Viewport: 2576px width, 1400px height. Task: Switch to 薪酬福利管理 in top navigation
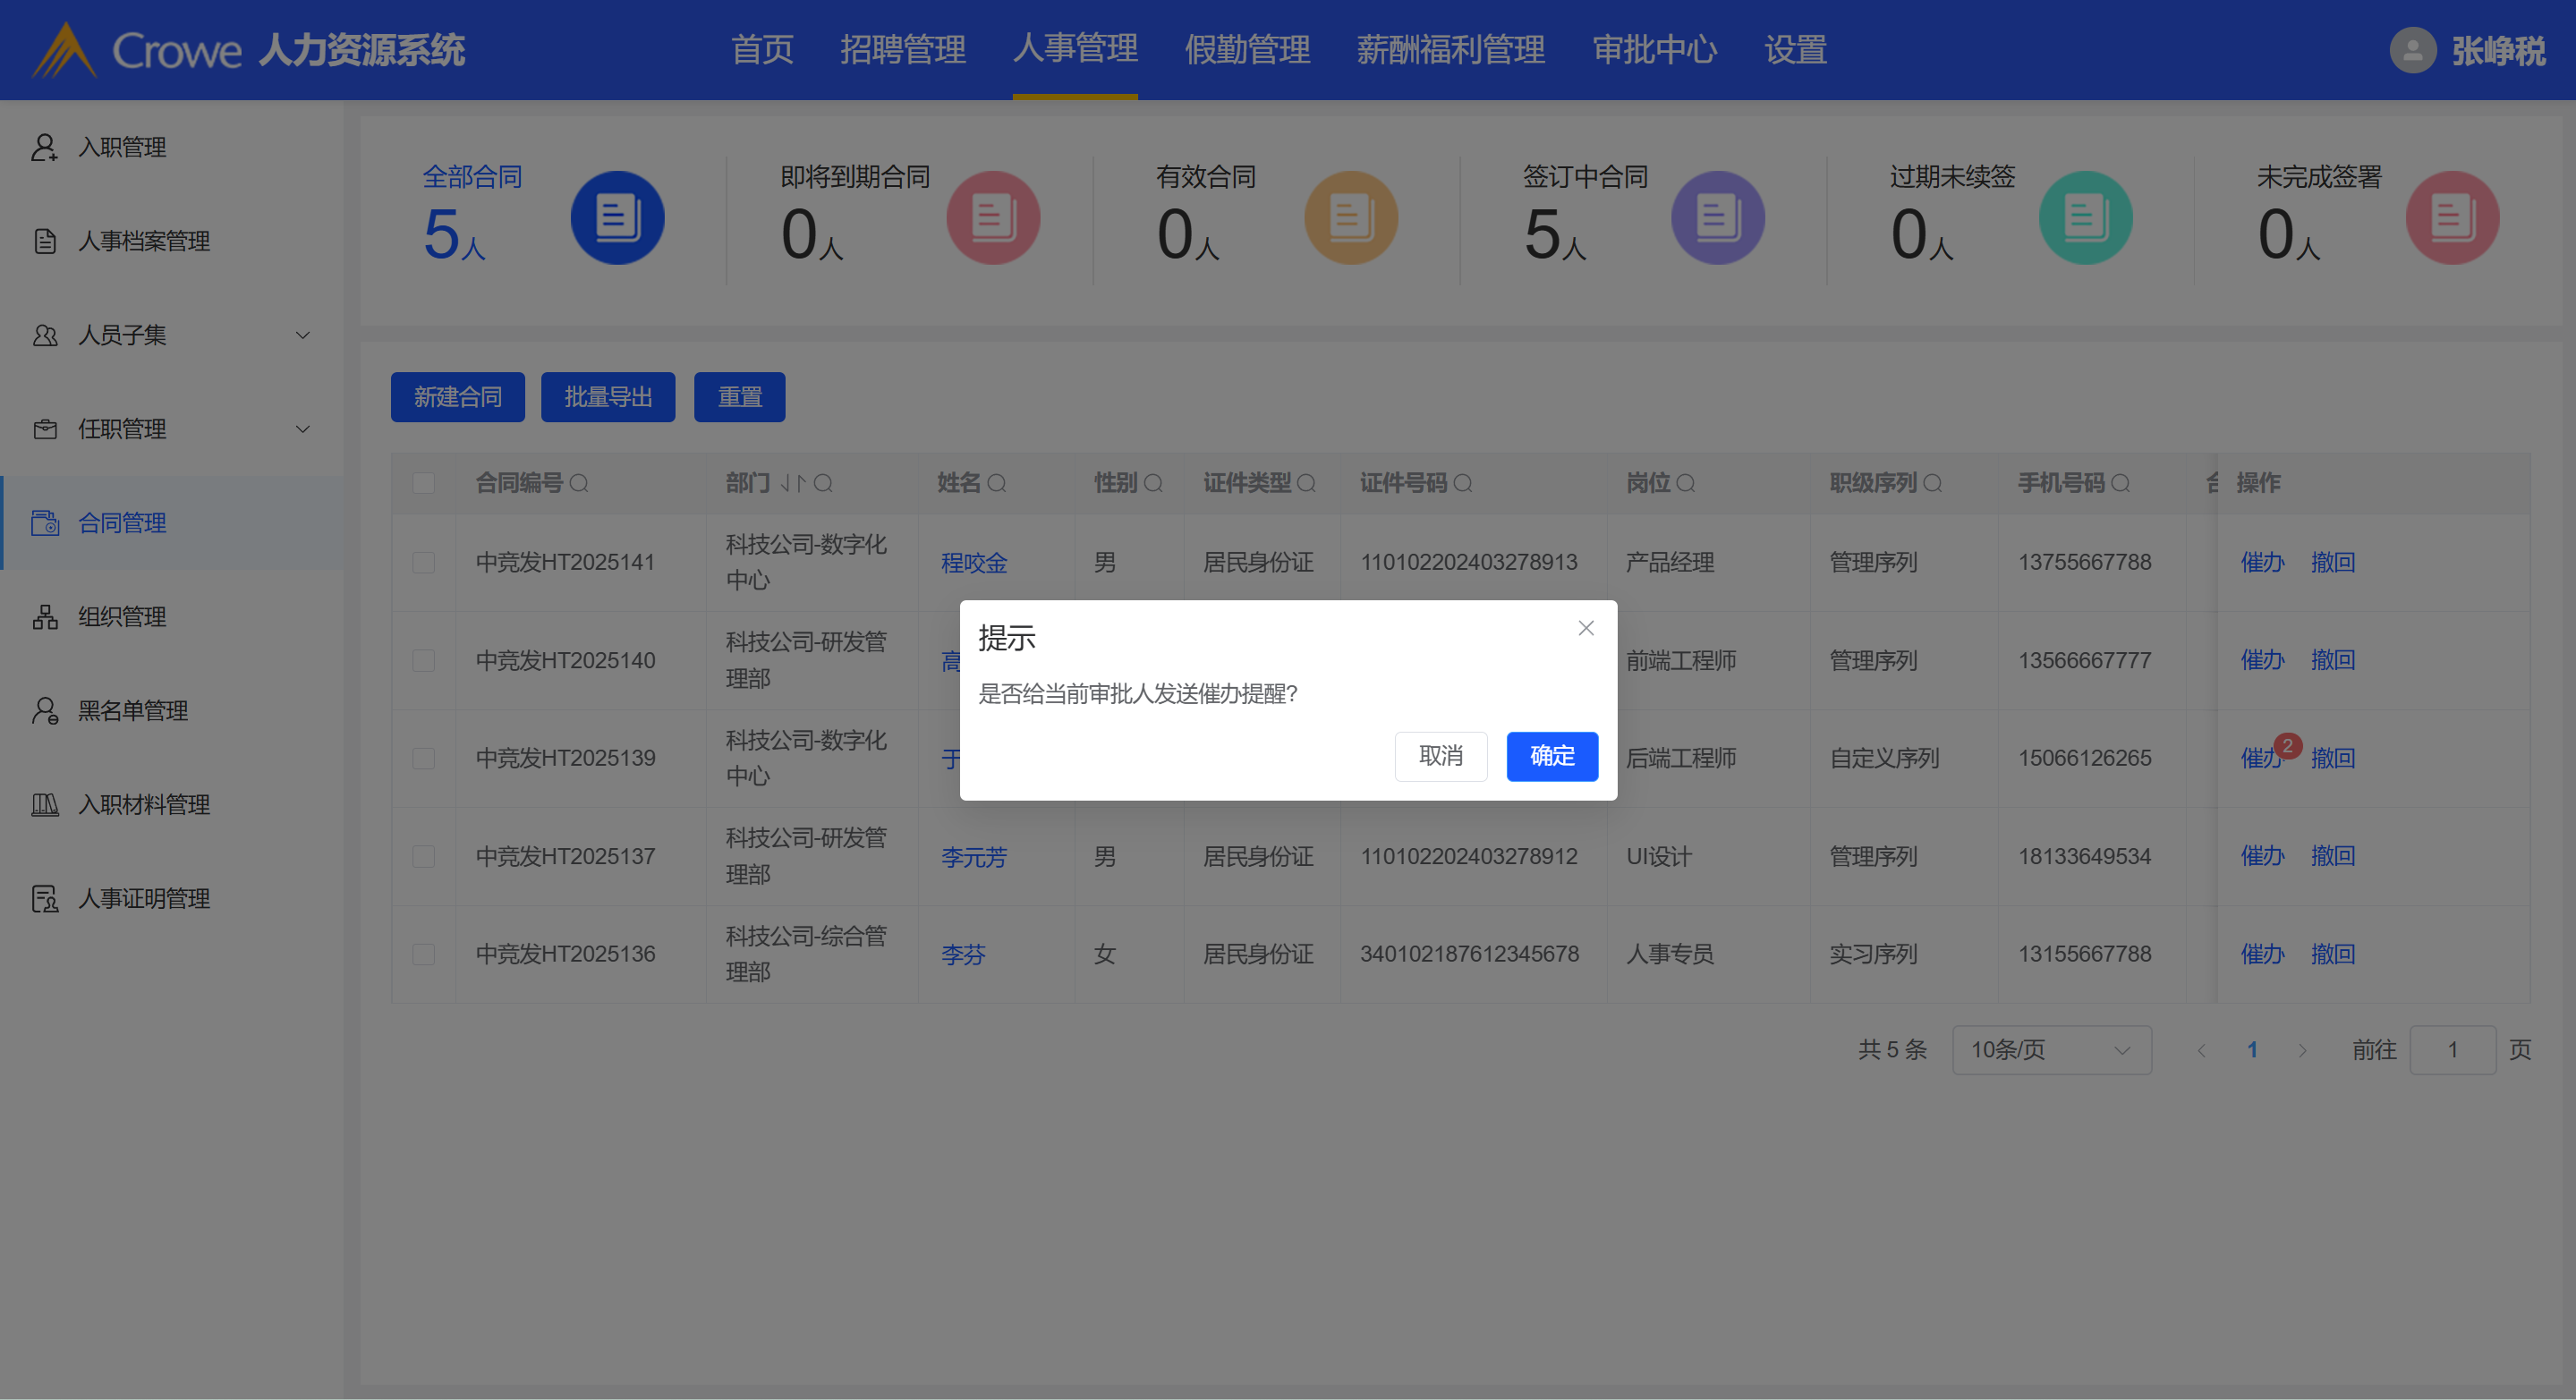click(1450, 50)
